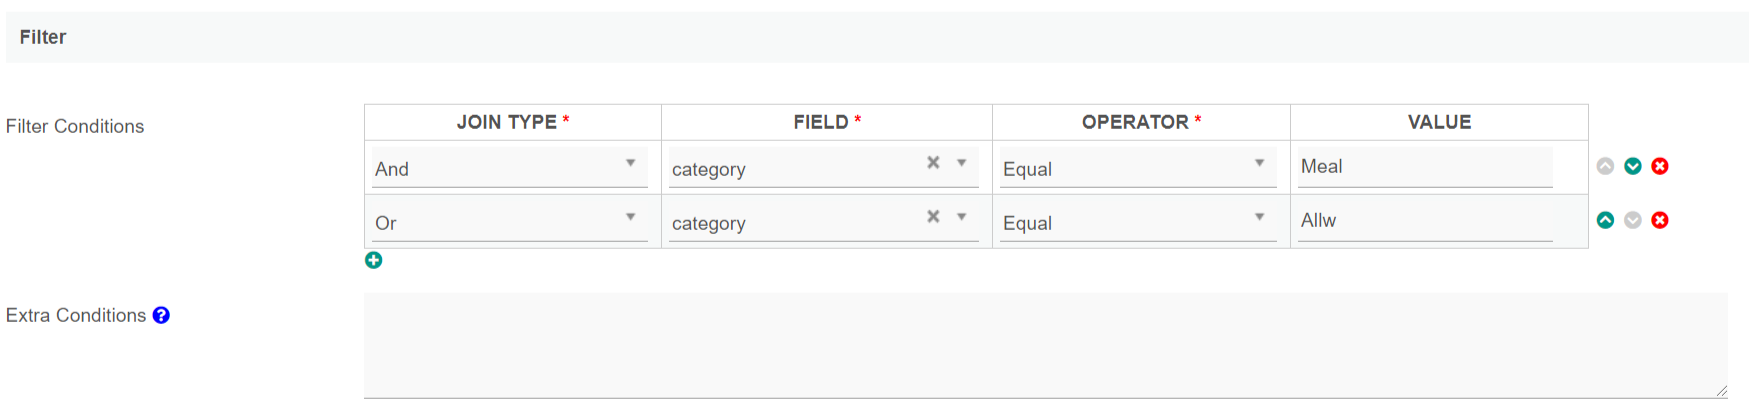Delete the Meal filter condition row
The height and width of the screenshot is (411, 1749).
1660,166
